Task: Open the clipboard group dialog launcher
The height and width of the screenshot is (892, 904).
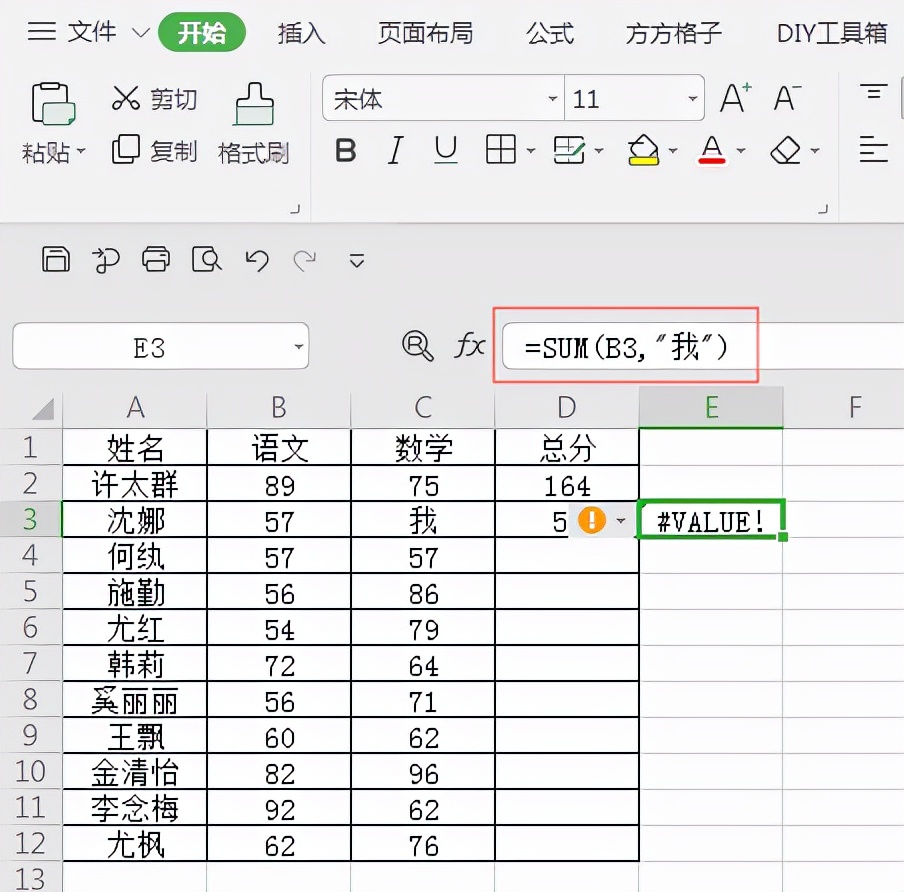Action: (295, 209)
